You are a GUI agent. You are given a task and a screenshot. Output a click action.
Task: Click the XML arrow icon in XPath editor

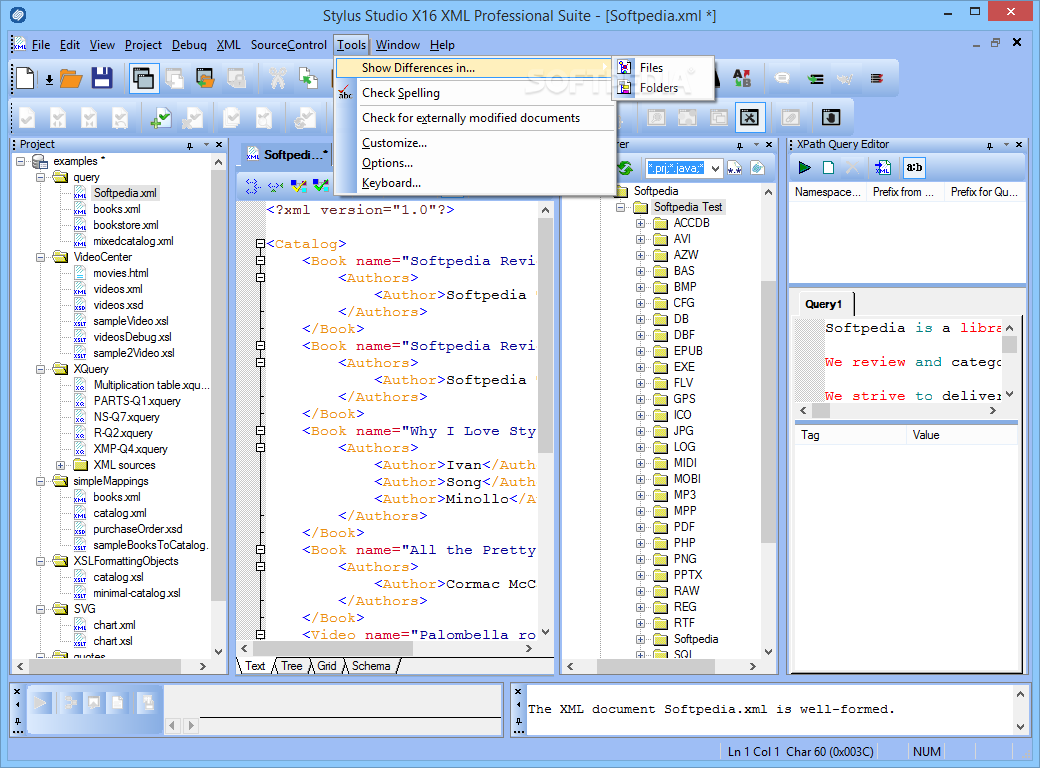pos(883,168)
